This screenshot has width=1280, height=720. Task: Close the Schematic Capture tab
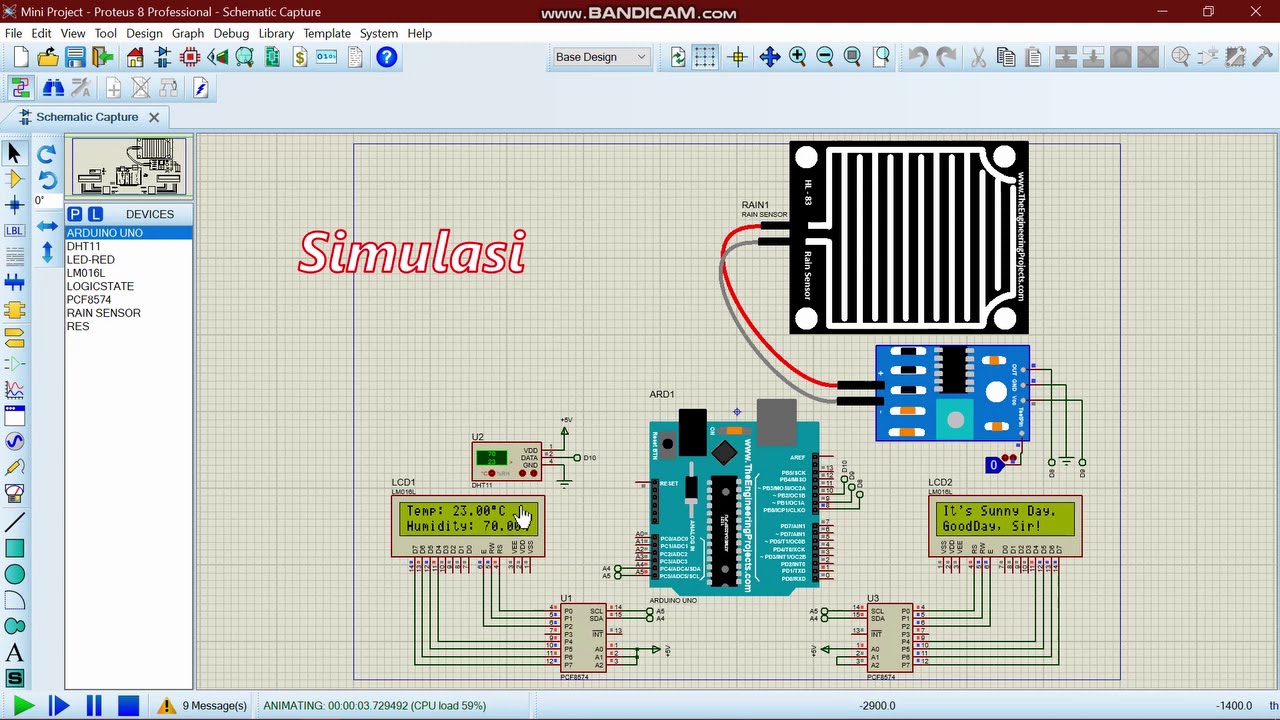pos(154,117)
